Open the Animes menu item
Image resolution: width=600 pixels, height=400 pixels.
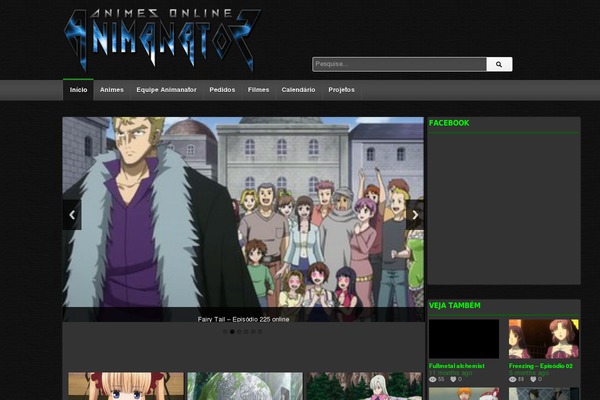(x=112, y=90)
